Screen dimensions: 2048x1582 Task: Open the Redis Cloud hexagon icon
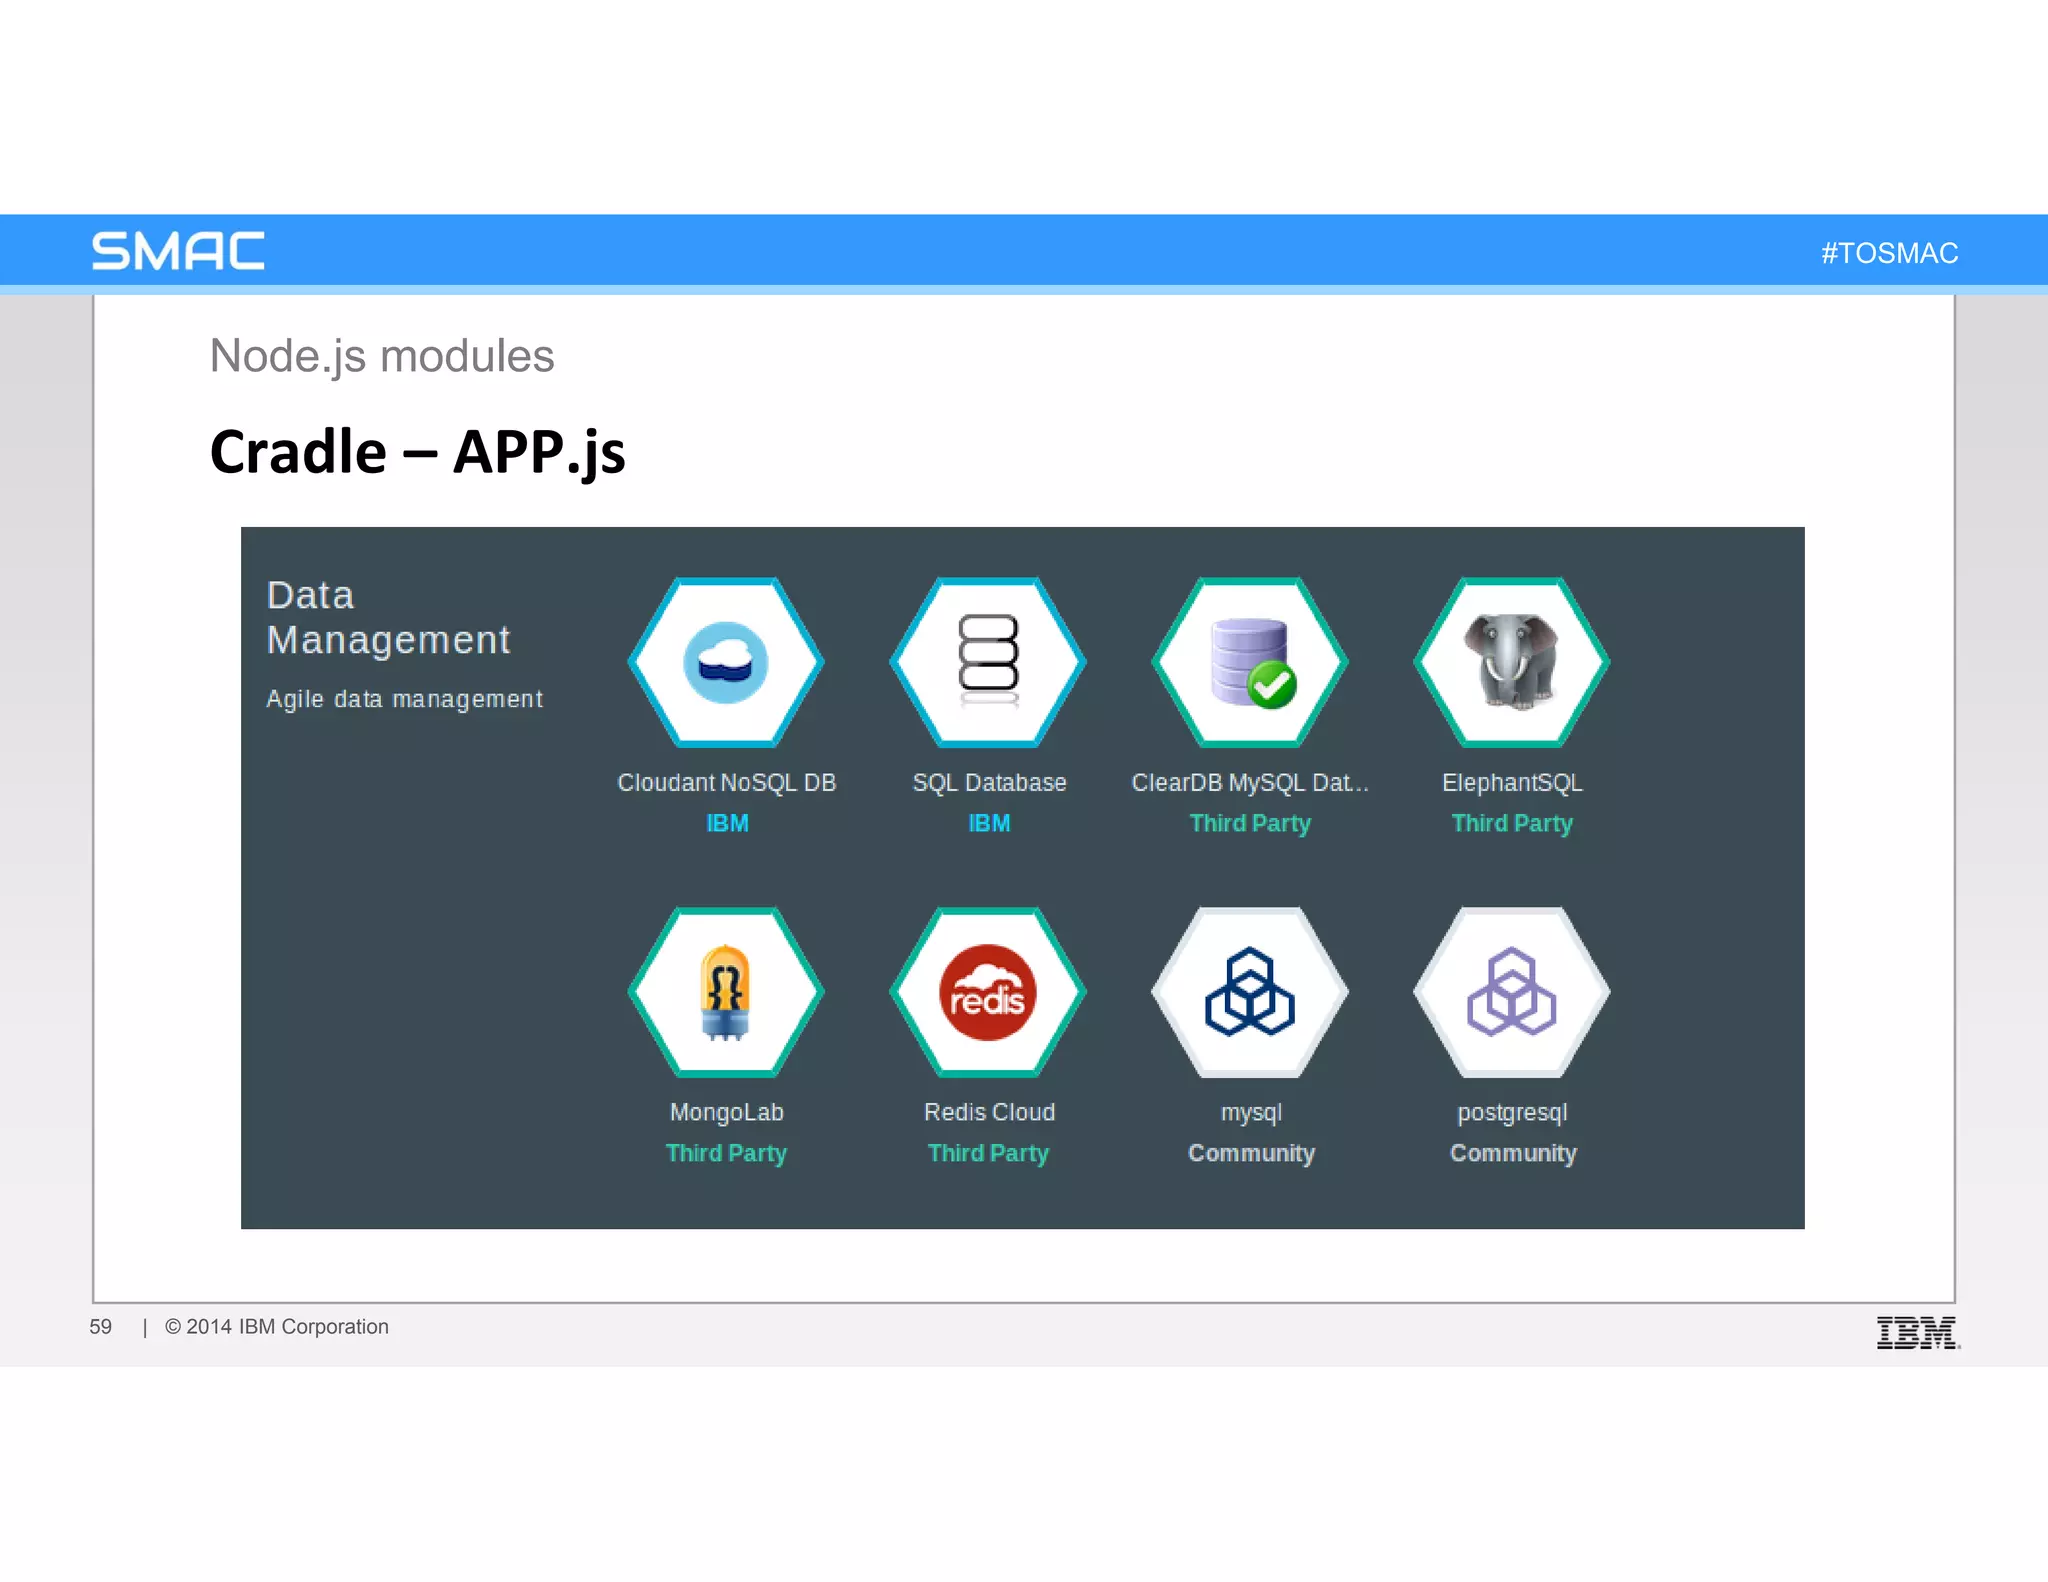point(988,992)
